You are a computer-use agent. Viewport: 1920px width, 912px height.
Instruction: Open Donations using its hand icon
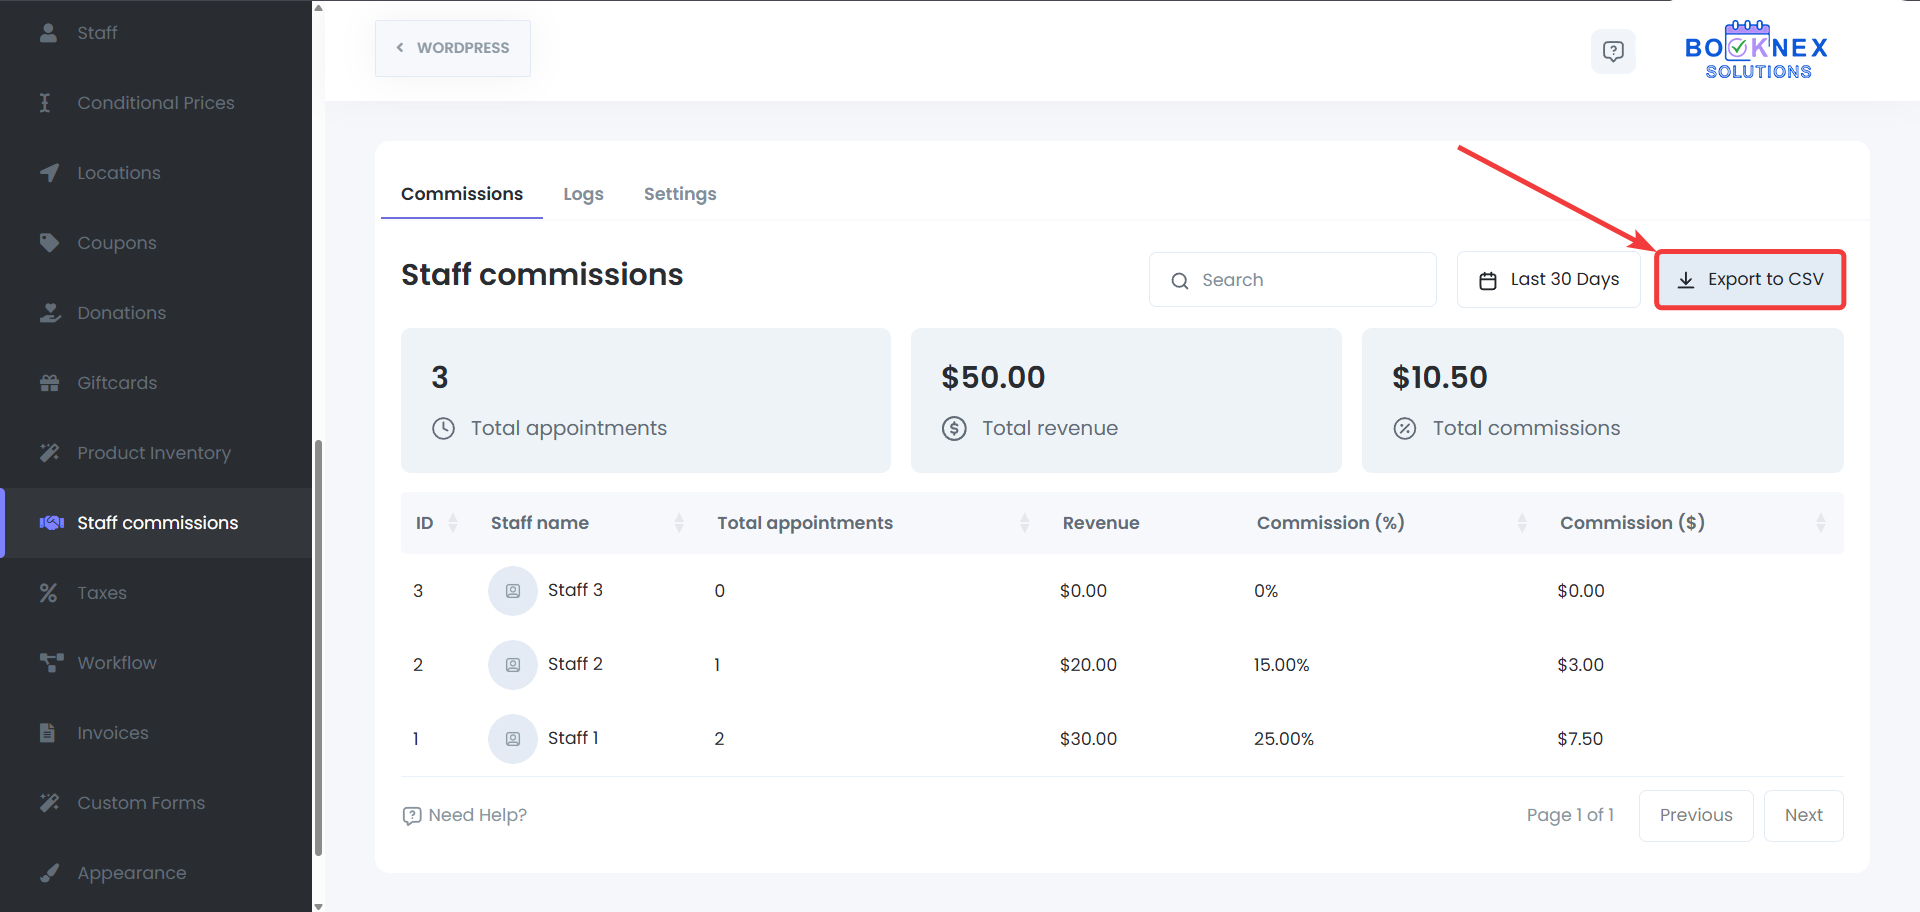tap(48, 312)
